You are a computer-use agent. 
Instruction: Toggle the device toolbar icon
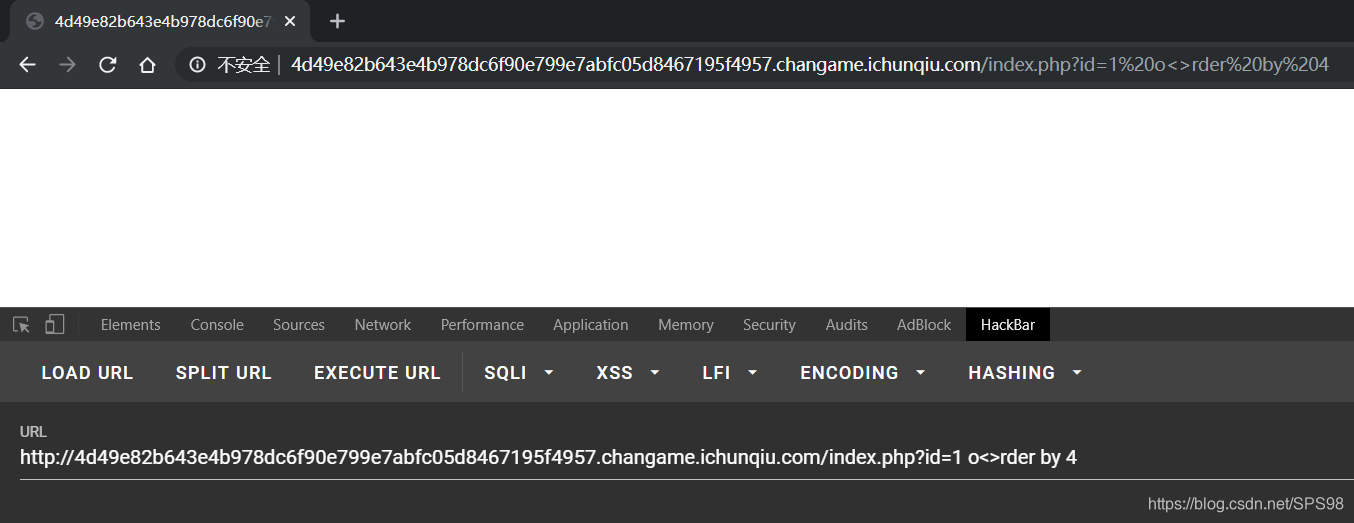(x=55, y=325)
